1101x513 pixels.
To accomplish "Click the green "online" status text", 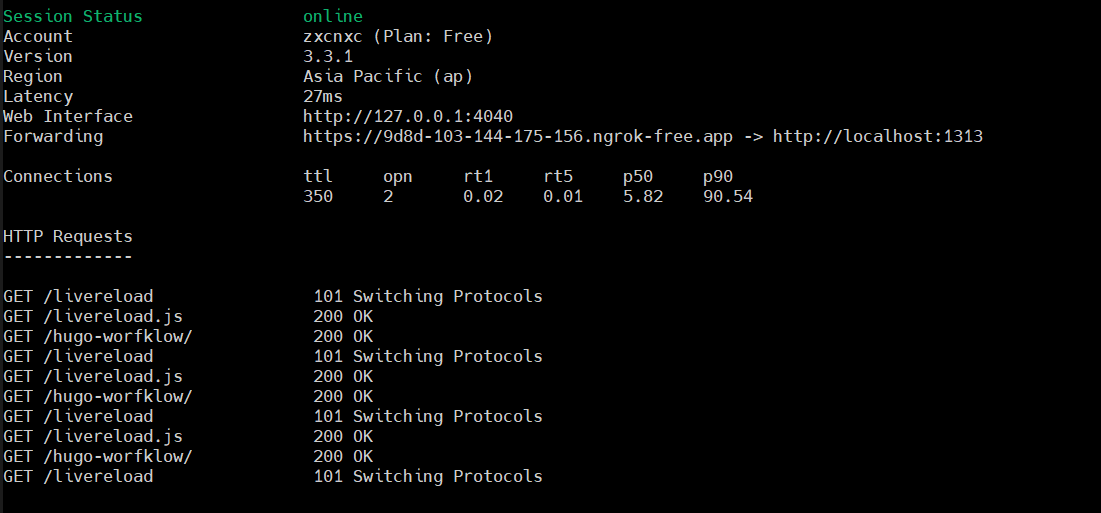I will click(x=333, y=16).
